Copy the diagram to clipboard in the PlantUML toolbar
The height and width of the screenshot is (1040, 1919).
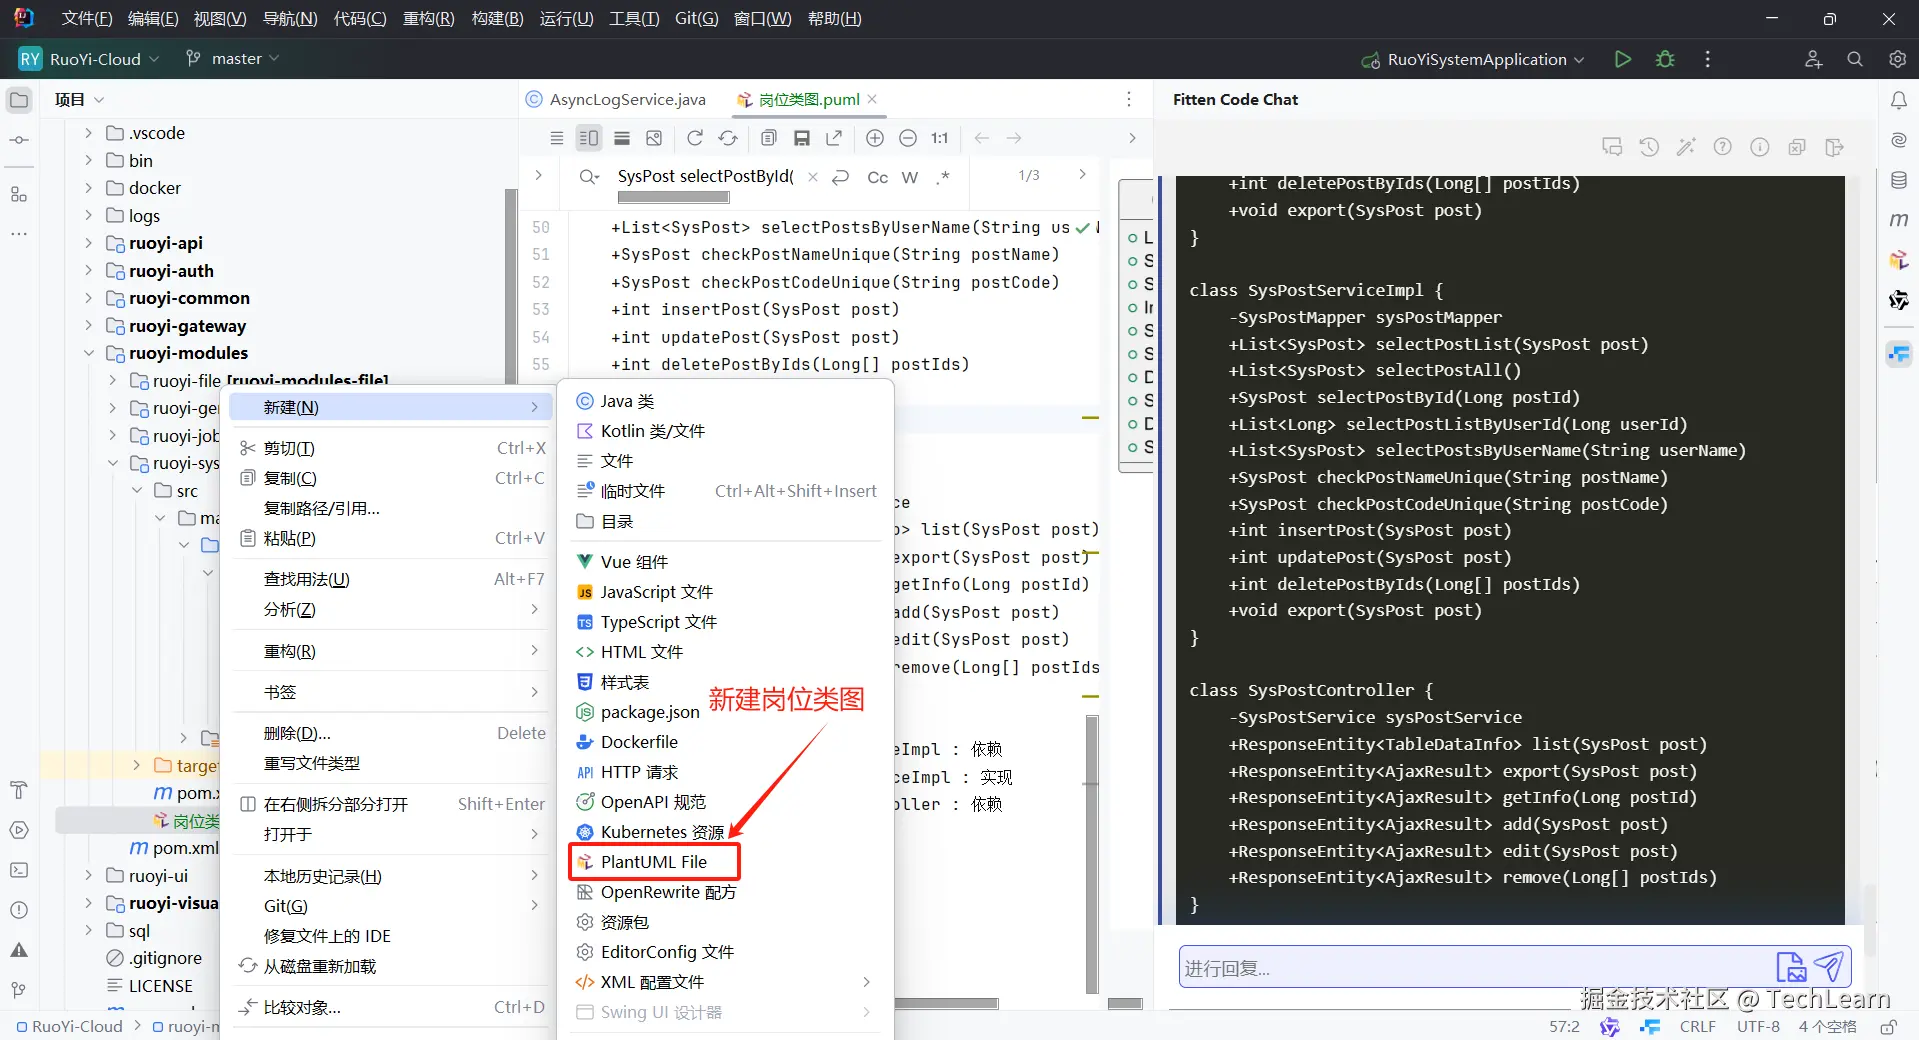(x=768, y=138)
